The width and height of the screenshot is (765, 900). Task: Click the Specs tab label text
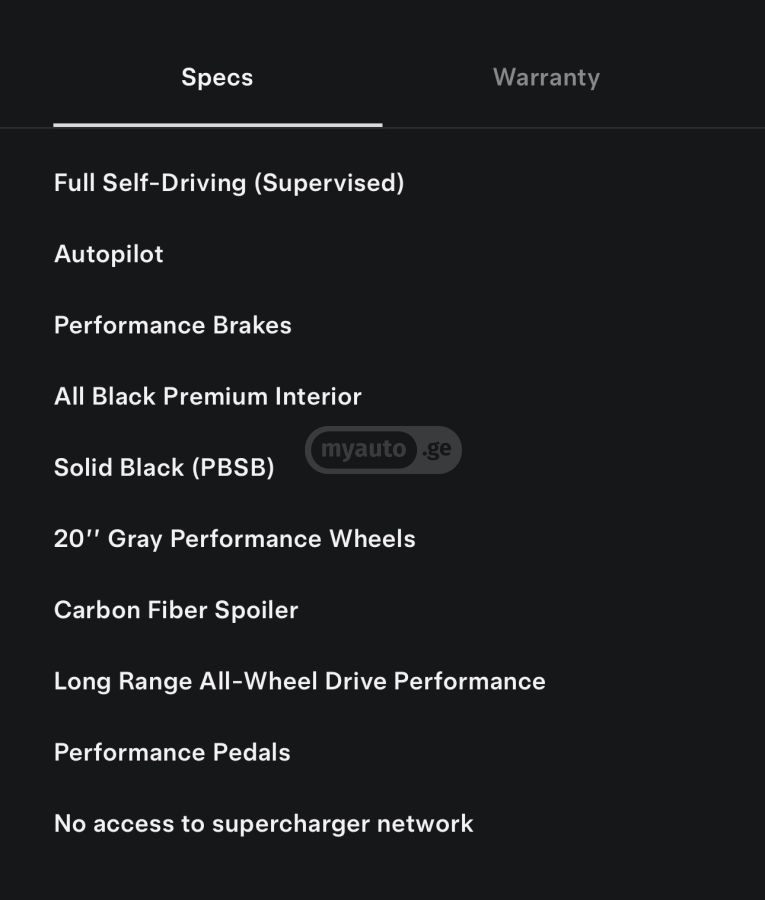(x=217, y=77)
